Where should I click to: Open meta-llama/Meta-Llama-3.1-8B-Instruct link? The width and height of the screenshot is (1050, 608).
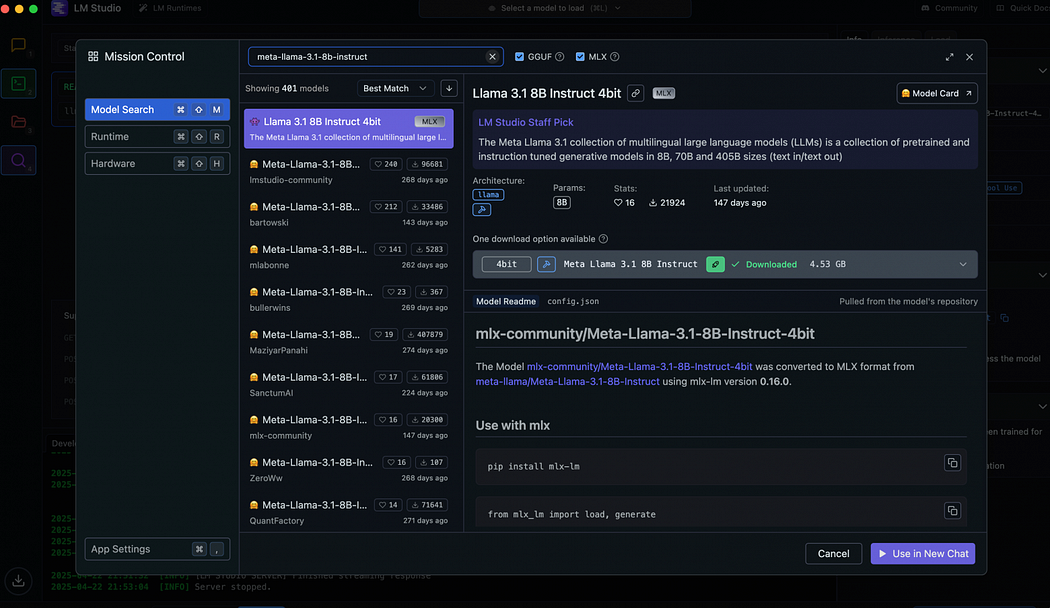[567, 382]
